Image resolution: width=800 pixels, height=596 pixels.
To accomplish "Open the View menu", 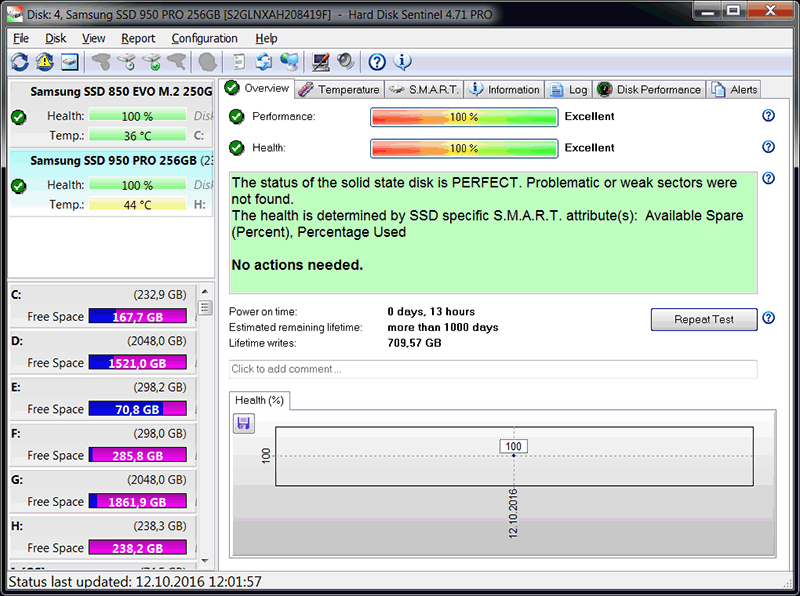I will pos(93,38).
